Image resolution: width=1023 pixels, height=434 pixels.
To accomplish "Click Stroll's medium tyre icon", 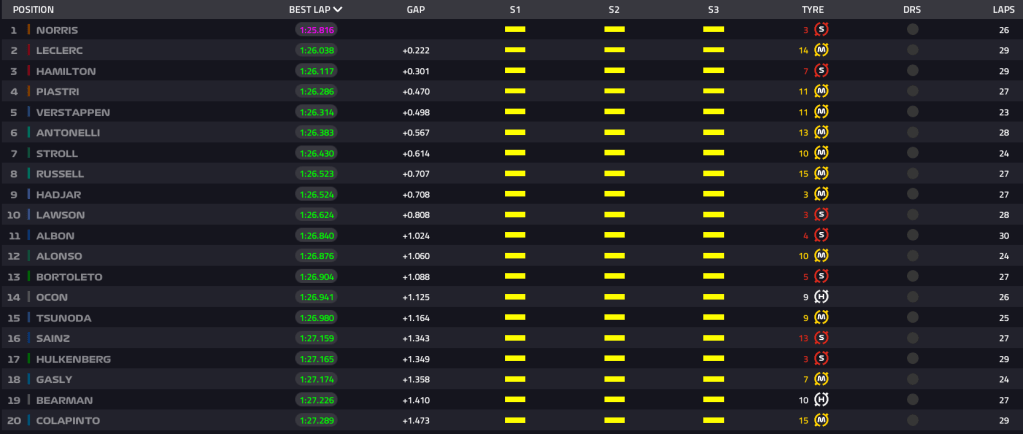I will [821, 153].
